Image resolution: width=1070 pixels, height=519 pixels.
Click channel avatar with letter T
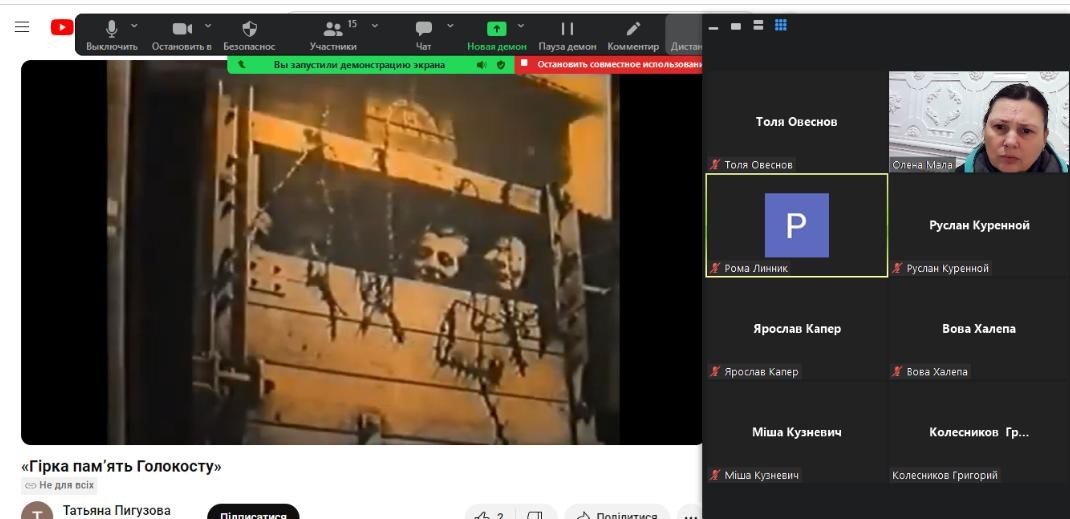coord(37,511)
